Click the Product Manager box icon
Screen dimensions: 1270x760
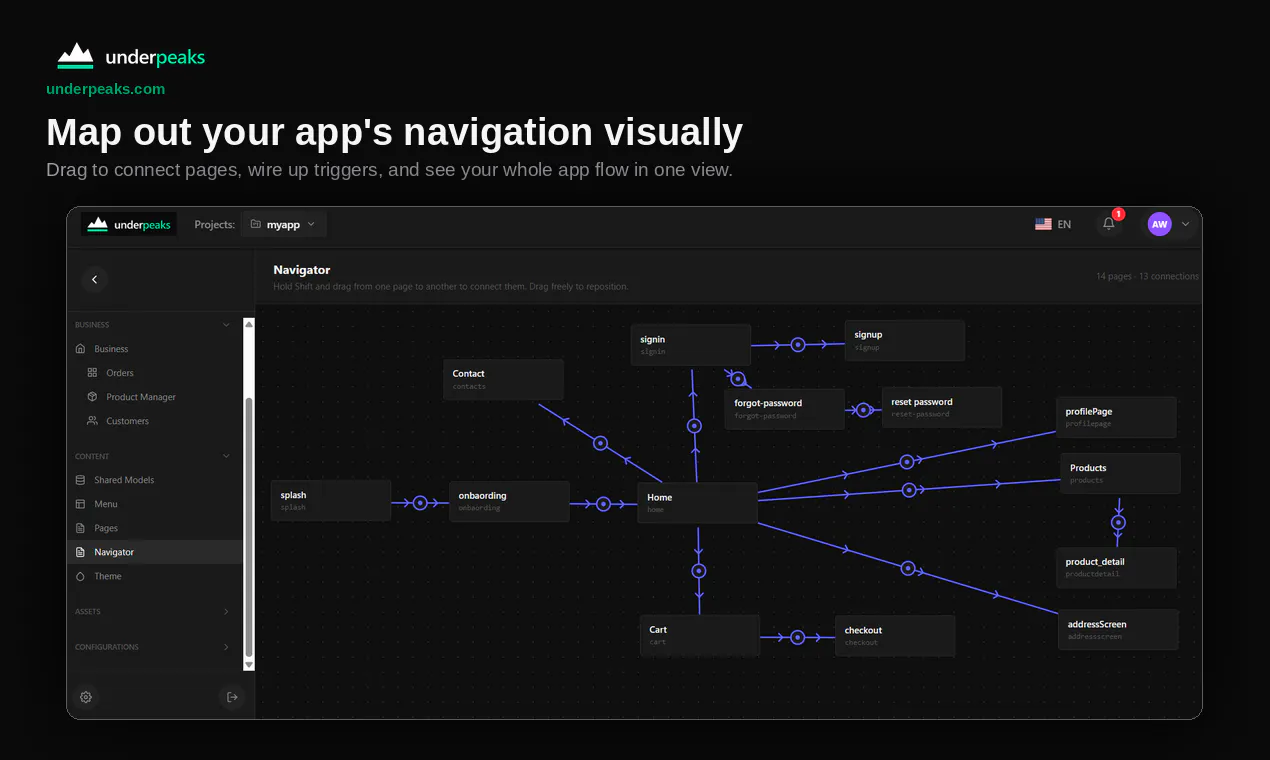(x=92, y=397)
